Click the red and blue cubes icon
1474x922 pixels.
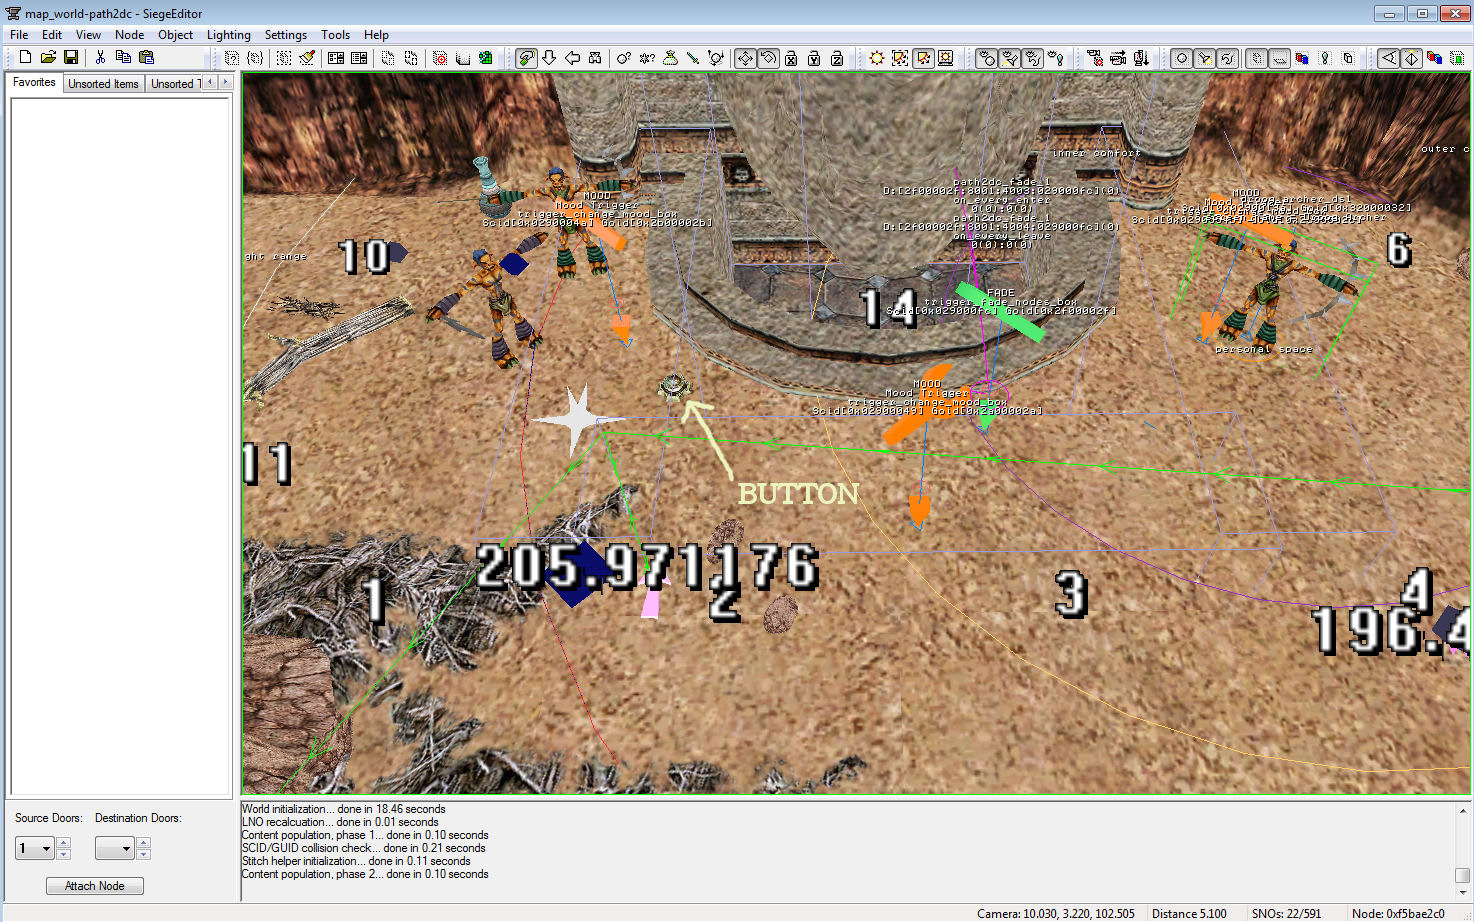point(1302,58)
